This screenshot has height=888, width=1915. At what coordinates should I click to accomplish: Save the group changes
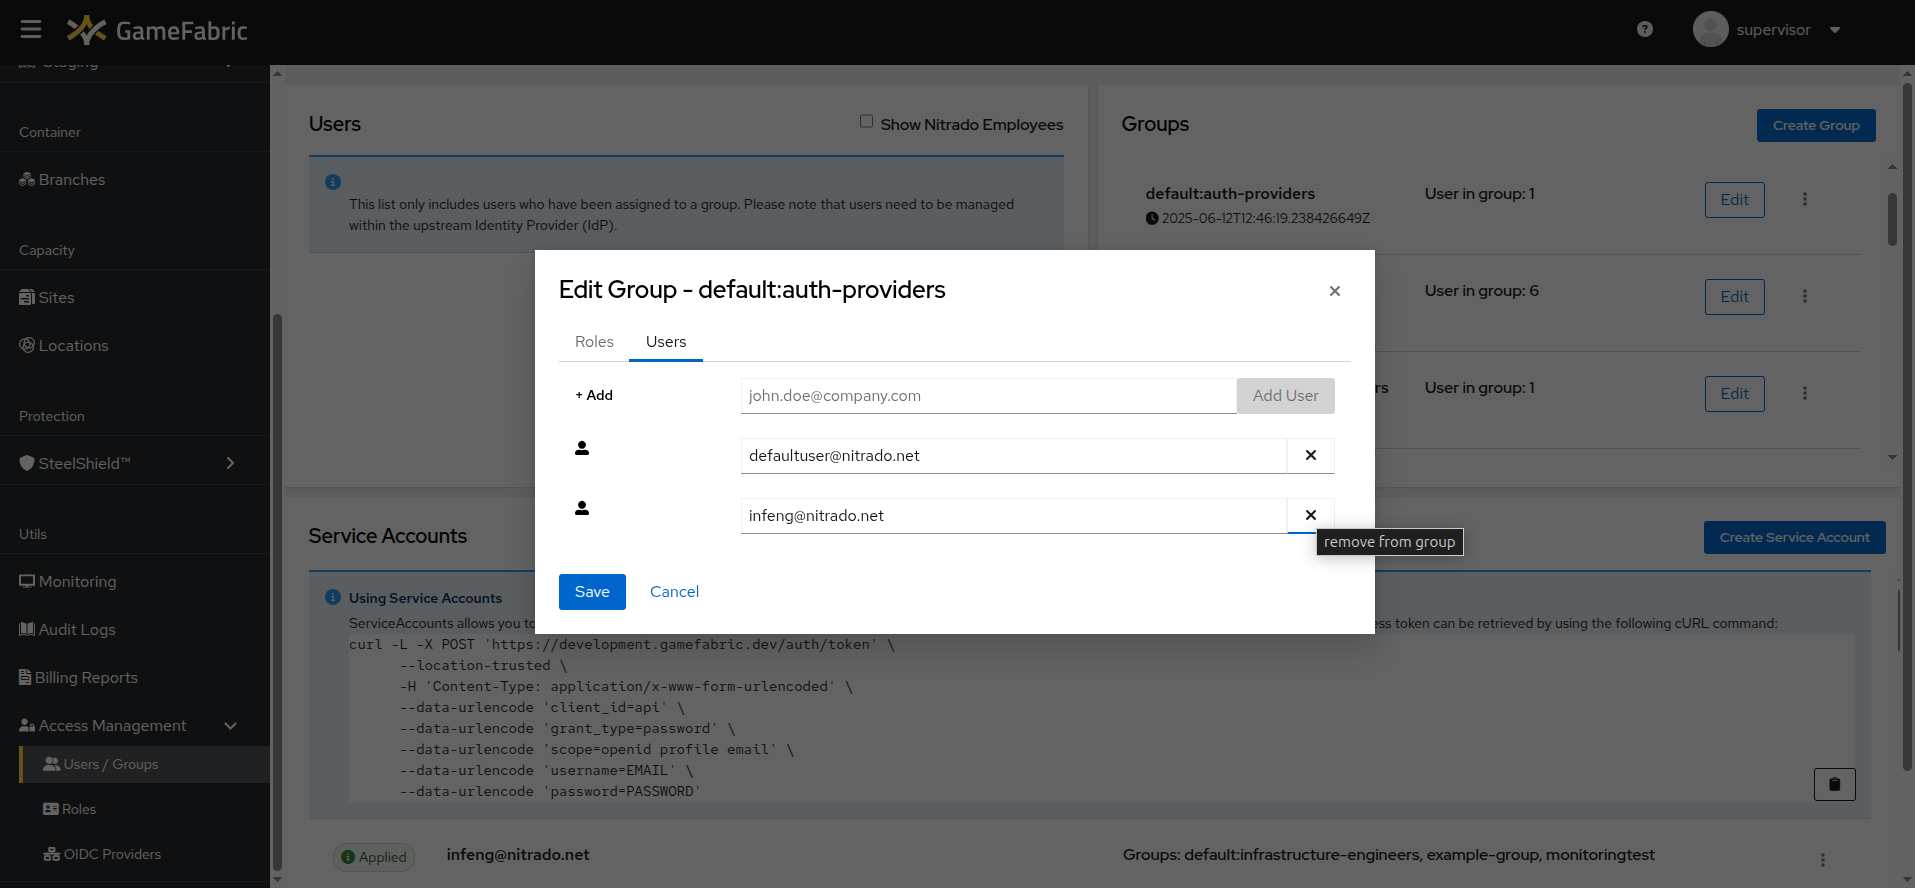coord(592,592)
